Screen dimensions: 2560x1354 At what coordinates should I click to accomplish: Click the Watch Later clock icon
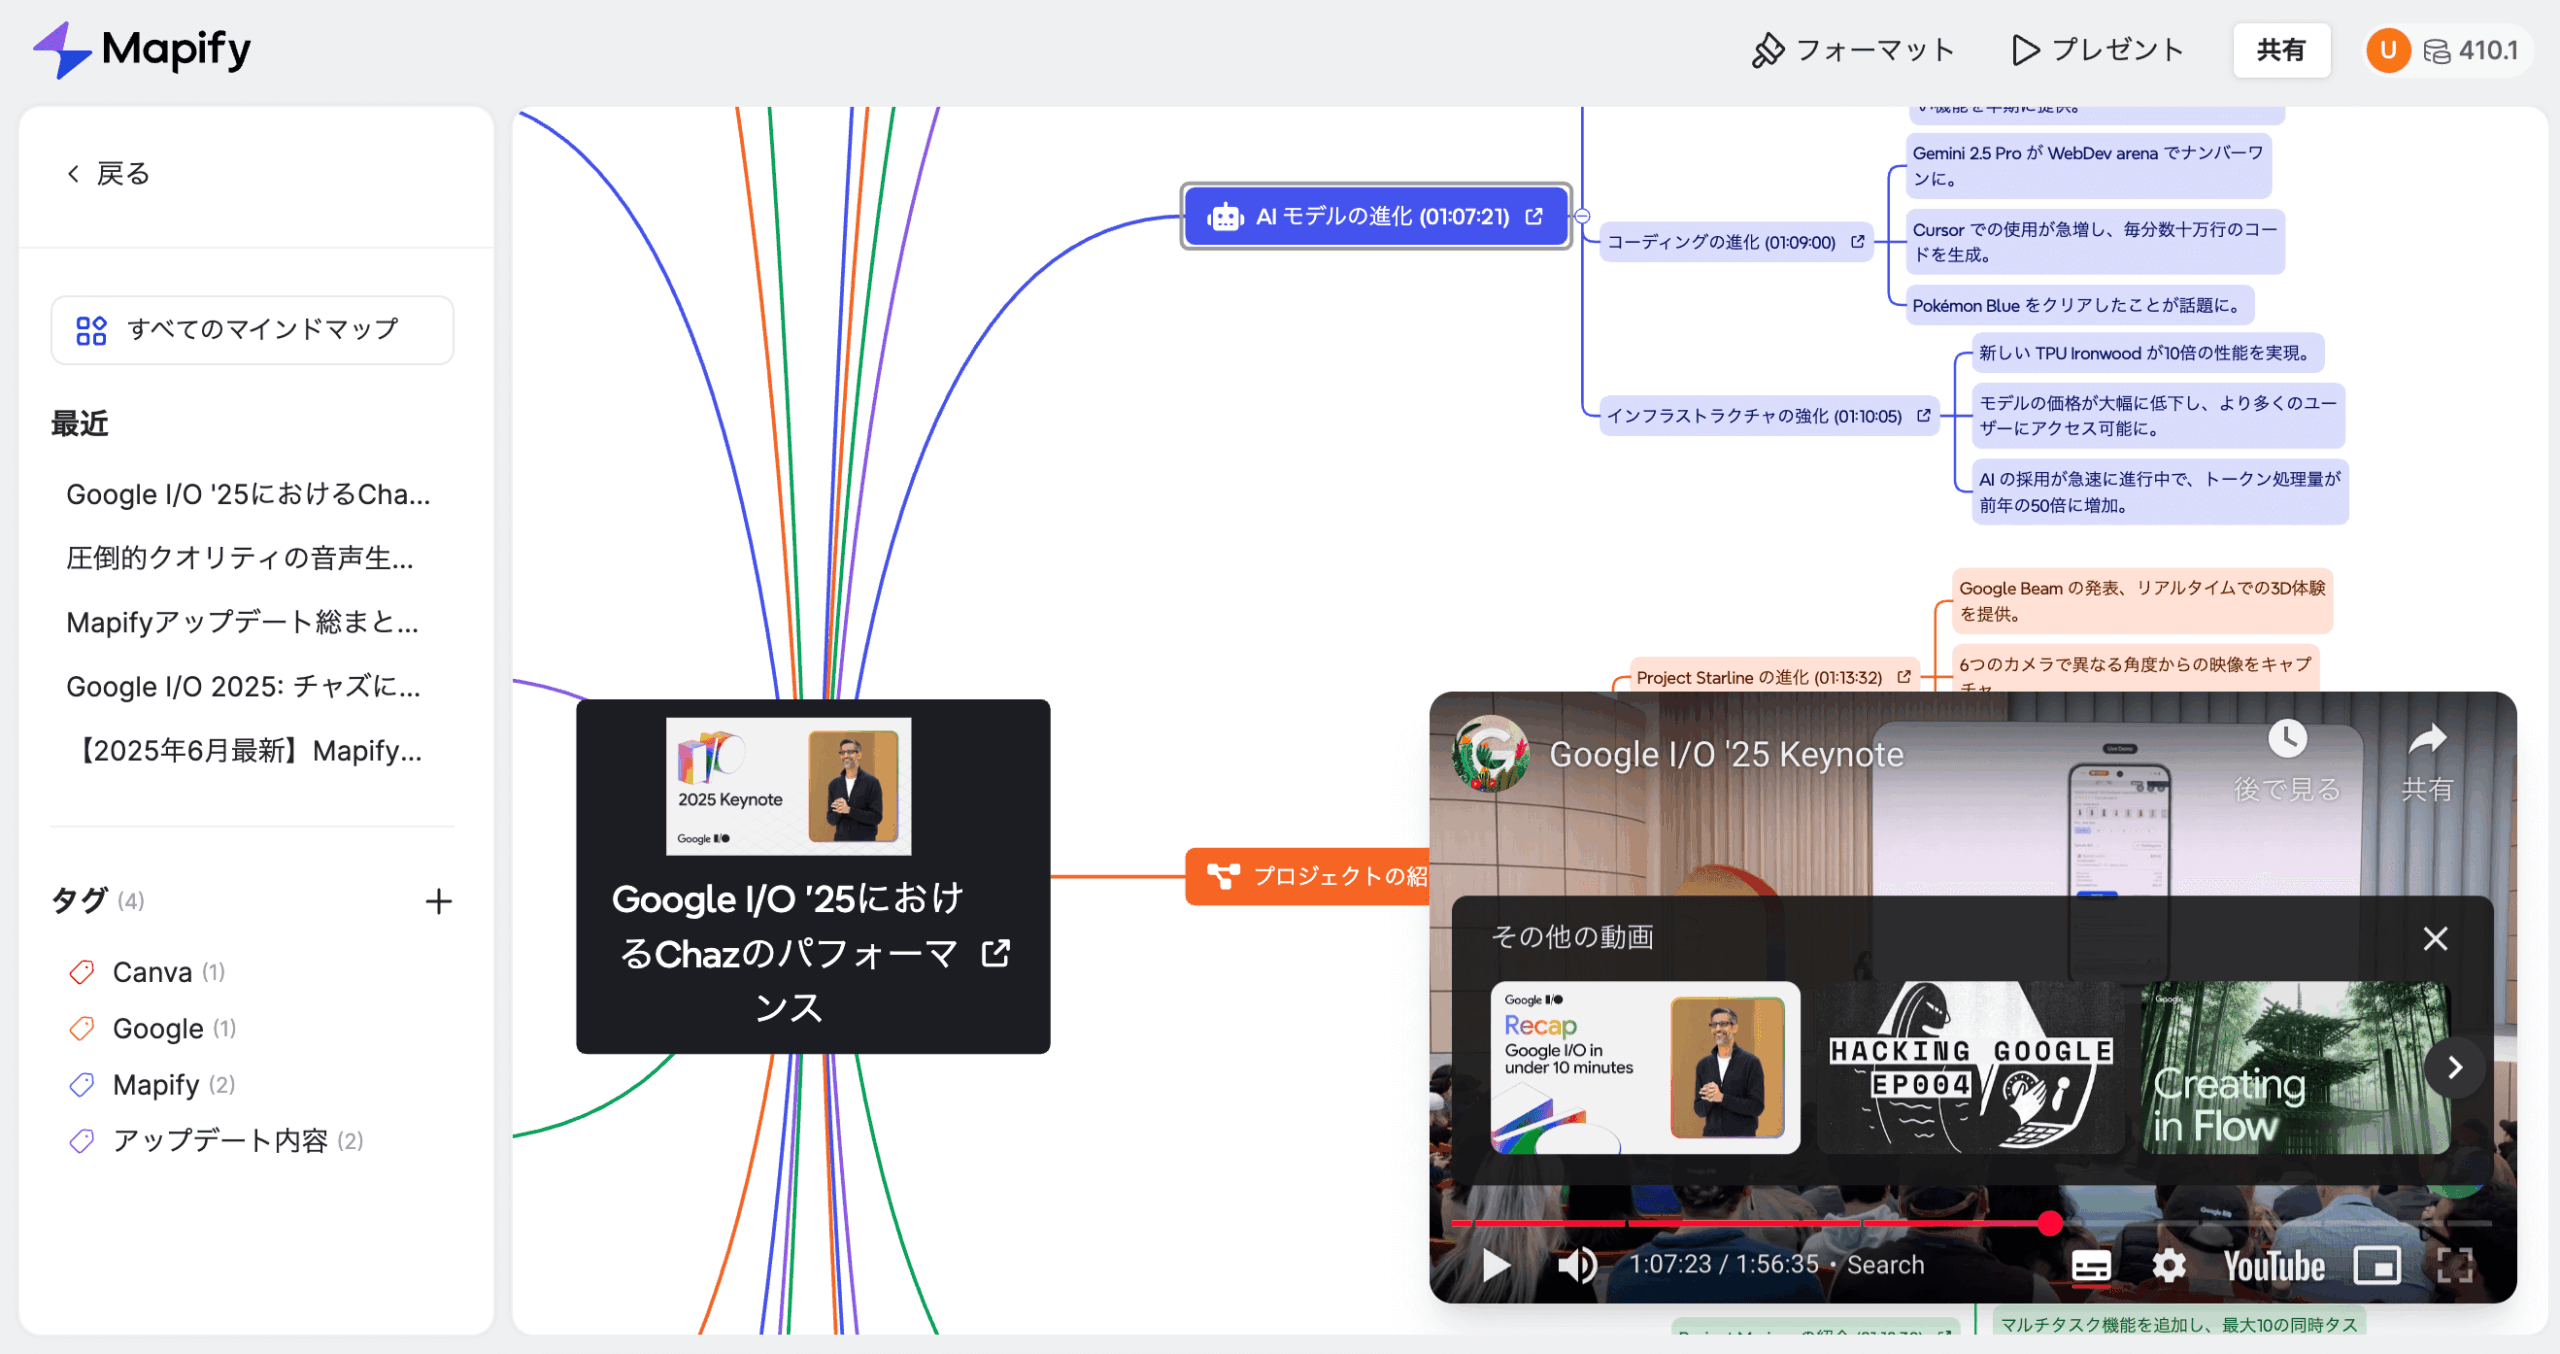pyautogui.click(x=2287, y=740)
